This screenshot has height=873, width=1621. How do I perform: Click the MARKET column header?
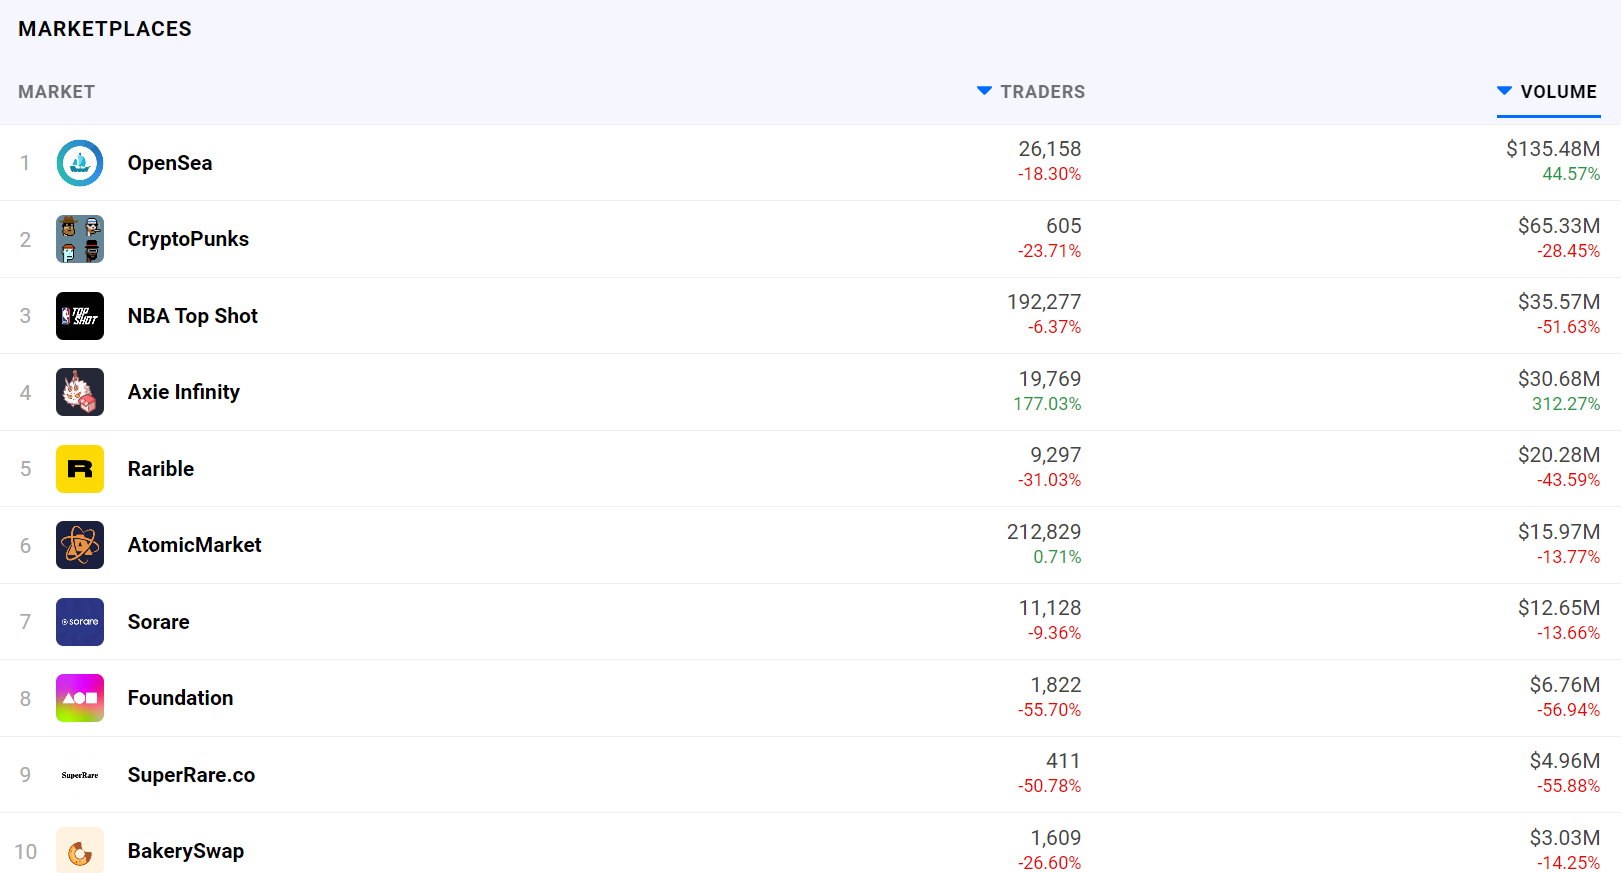point(56,92)
